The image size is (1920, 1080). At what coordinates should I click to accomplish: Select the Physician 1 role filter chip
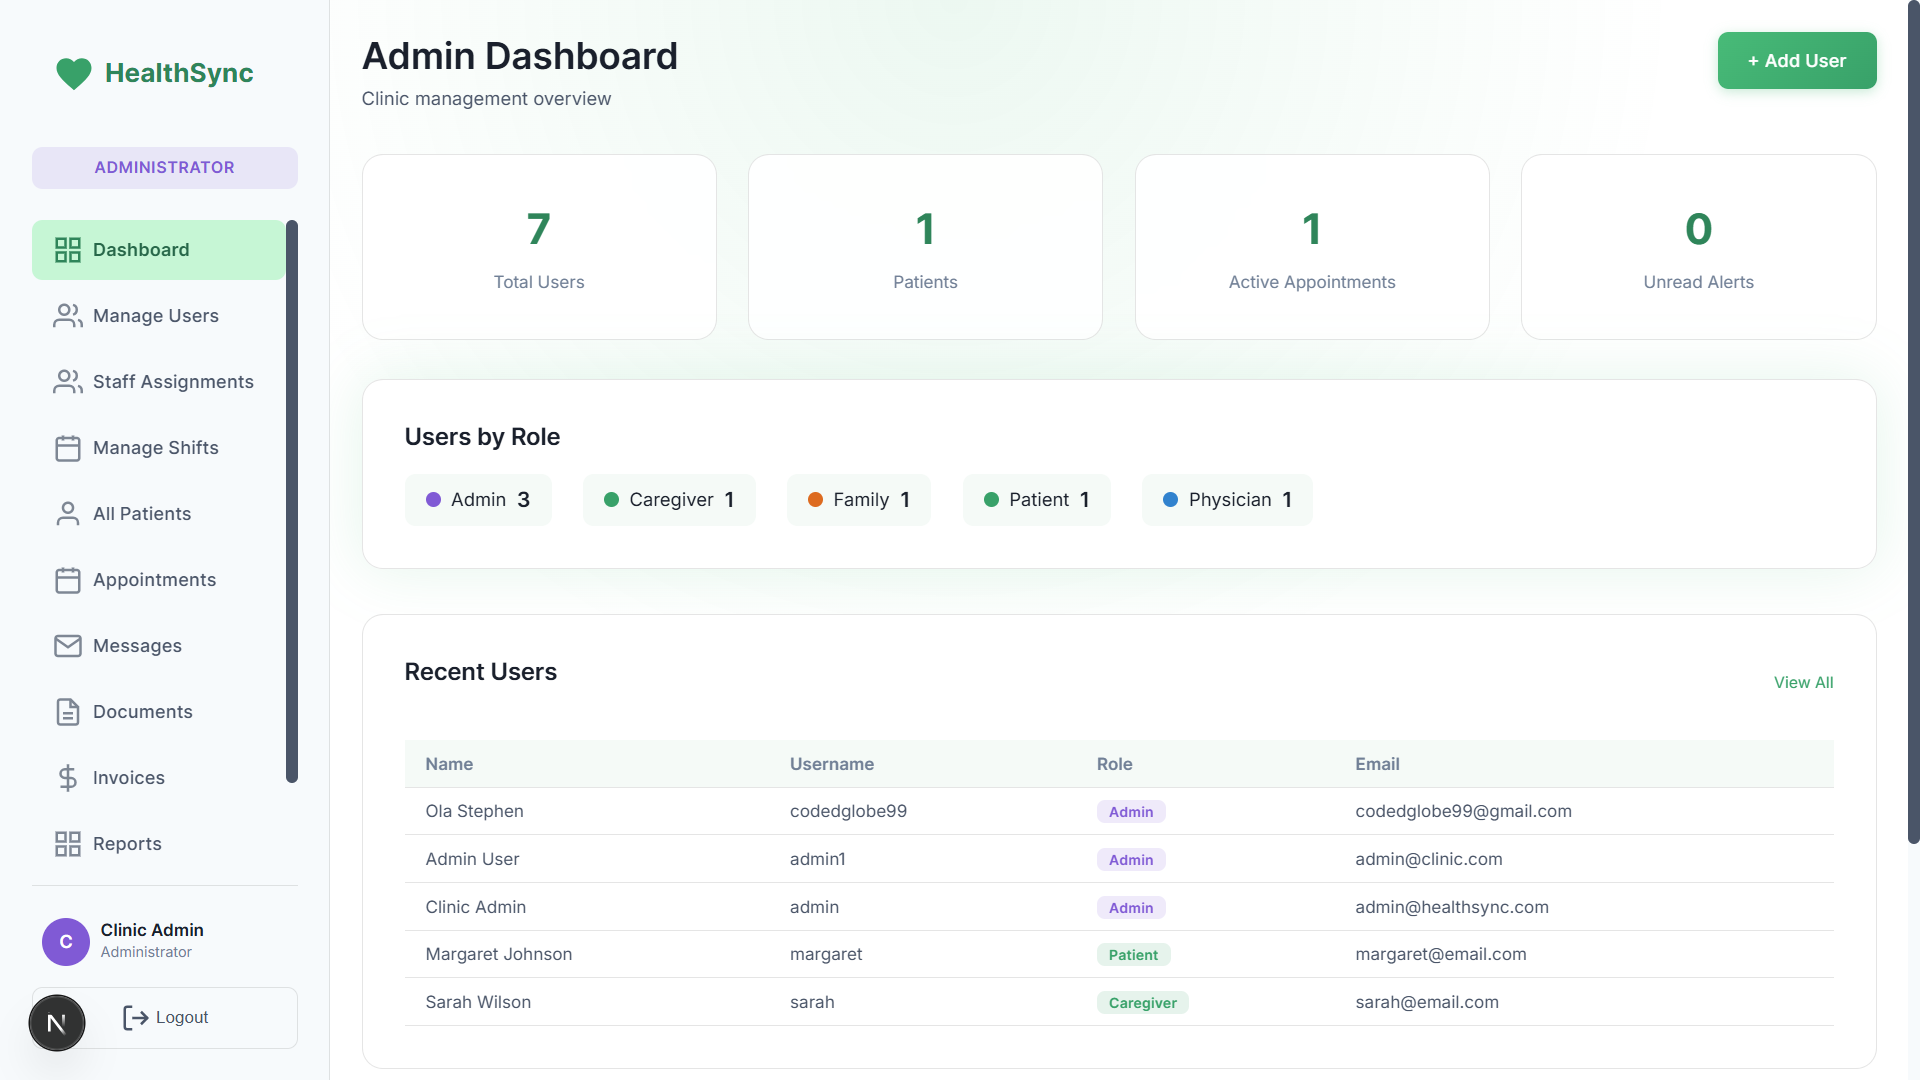1227,499
